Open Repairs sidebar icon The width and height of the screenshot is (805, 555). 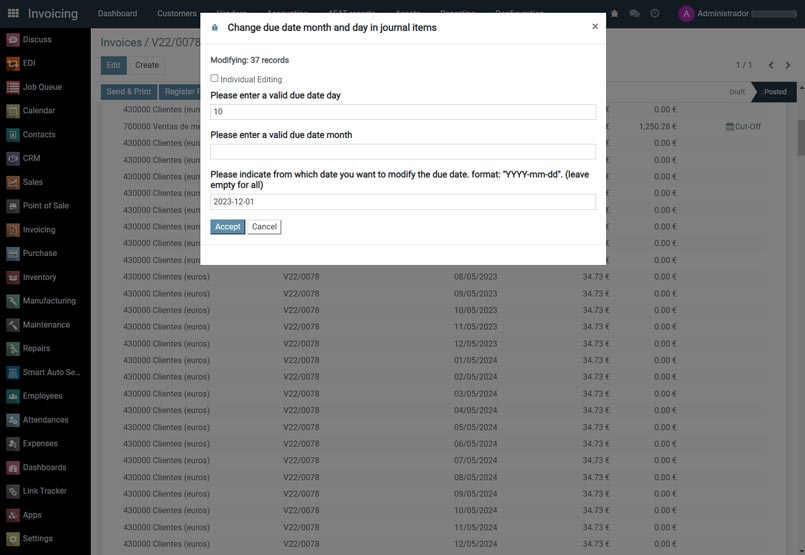click(13, 349)
